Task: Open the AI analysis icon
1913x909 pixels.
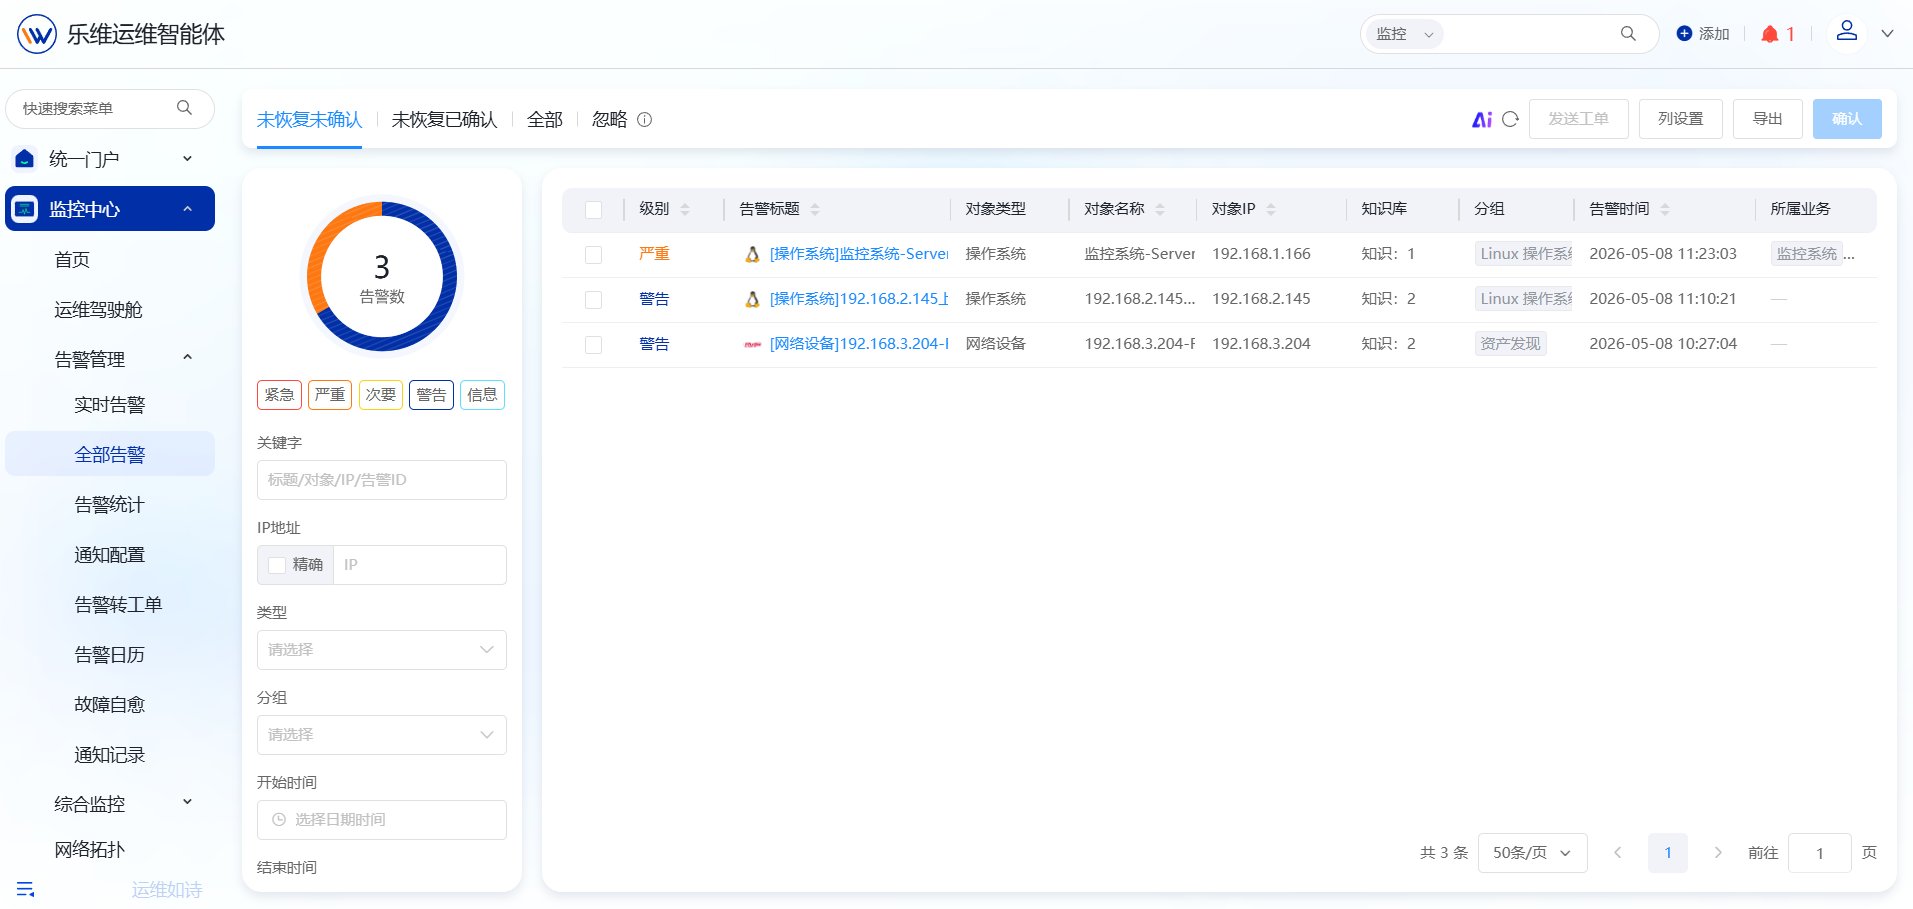Action: [1482, 119]
